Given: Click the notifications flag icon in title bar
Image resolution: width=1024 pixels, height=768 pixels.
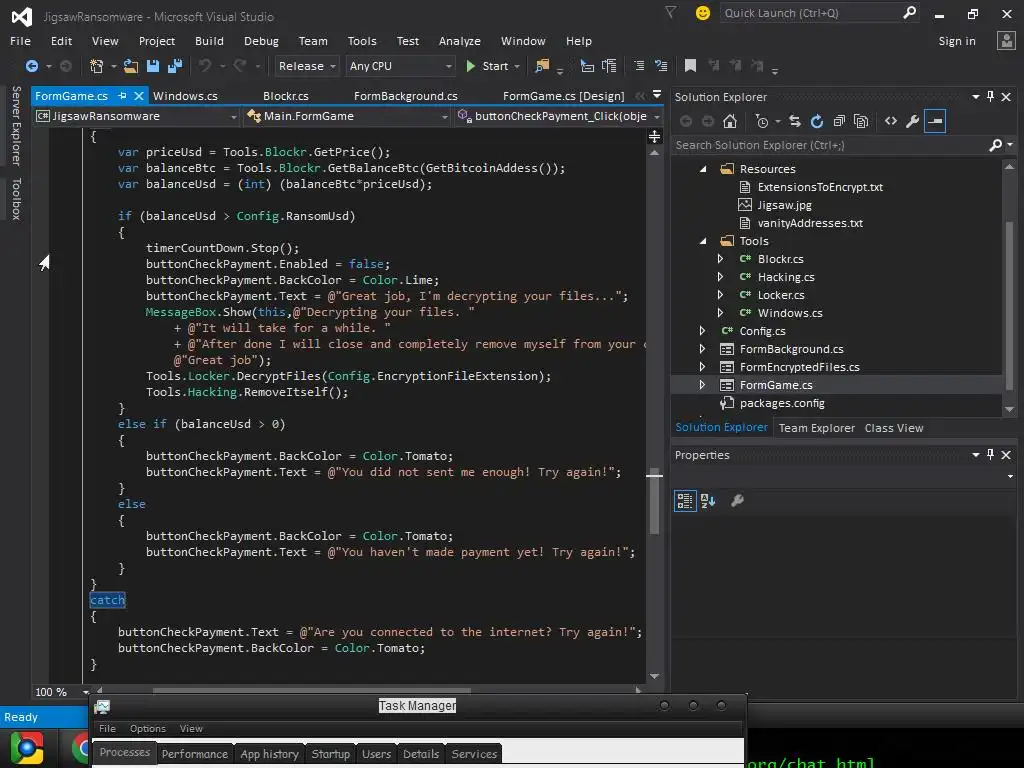Looking at the screenshot, I should tap(671, 12).
